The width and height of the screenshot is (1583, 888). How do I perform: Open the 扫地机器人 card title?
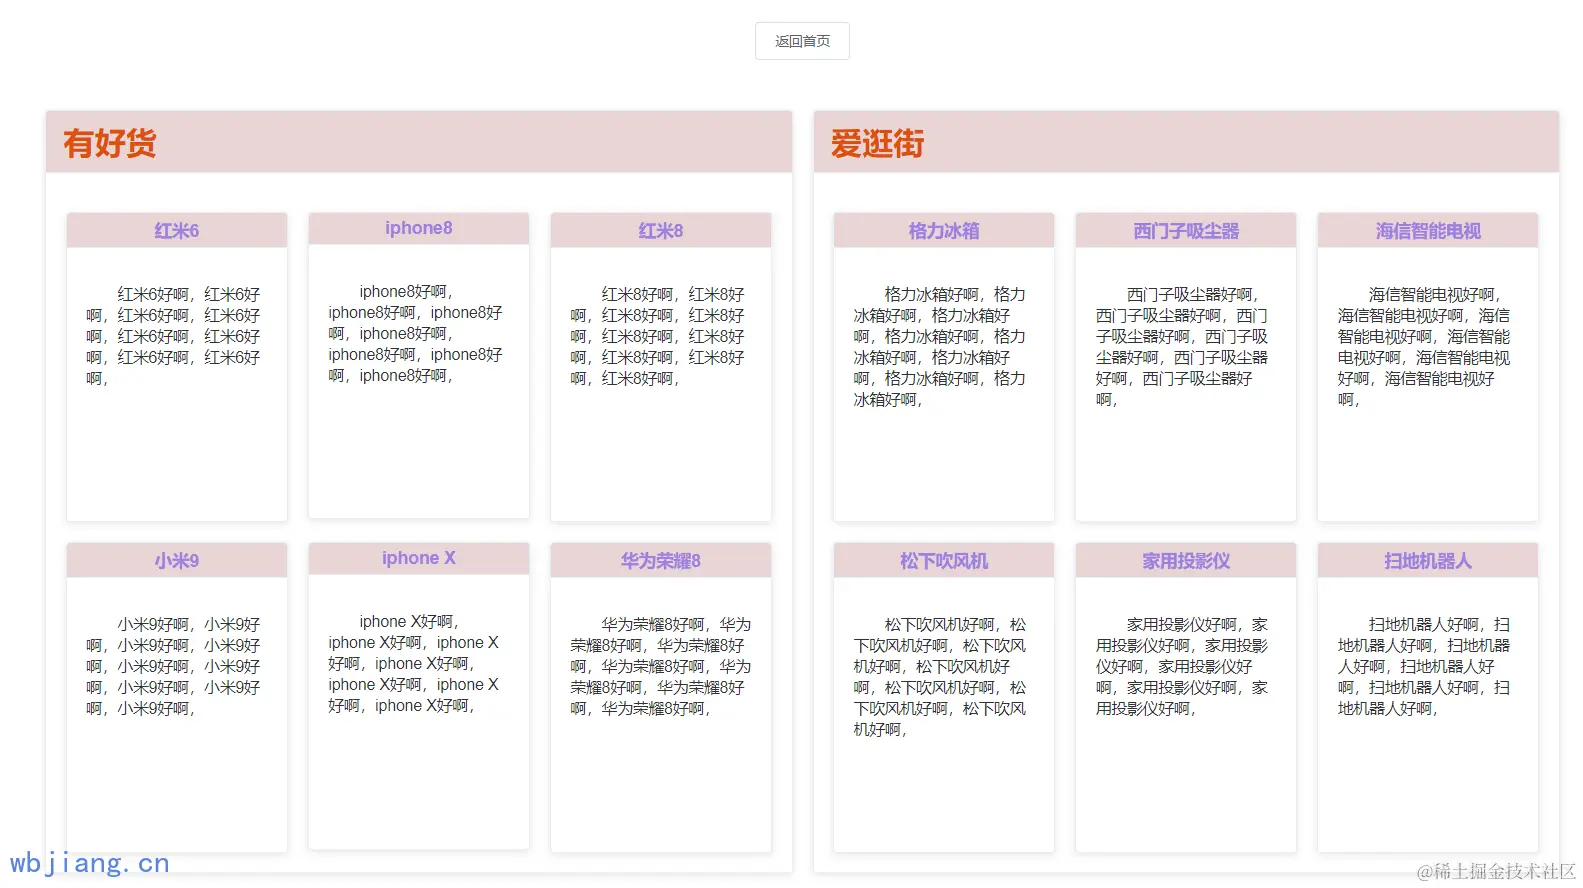pyautogui.click(x=1428, y=561)
